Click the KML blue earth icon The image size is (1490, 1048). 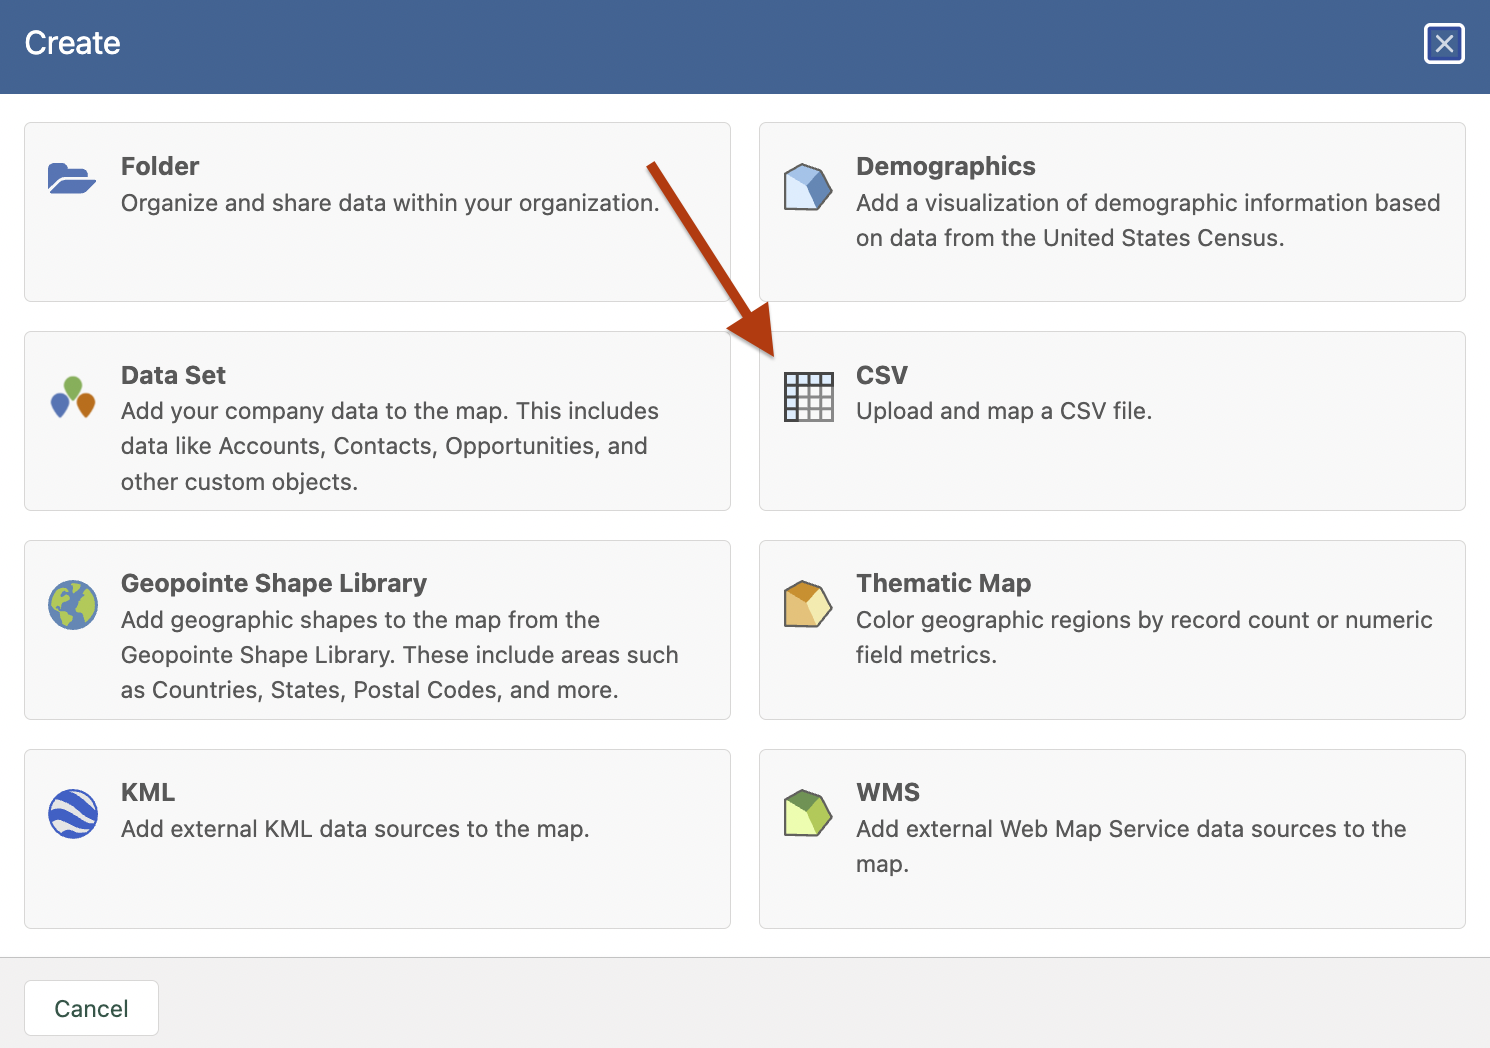tap(73, 814)
